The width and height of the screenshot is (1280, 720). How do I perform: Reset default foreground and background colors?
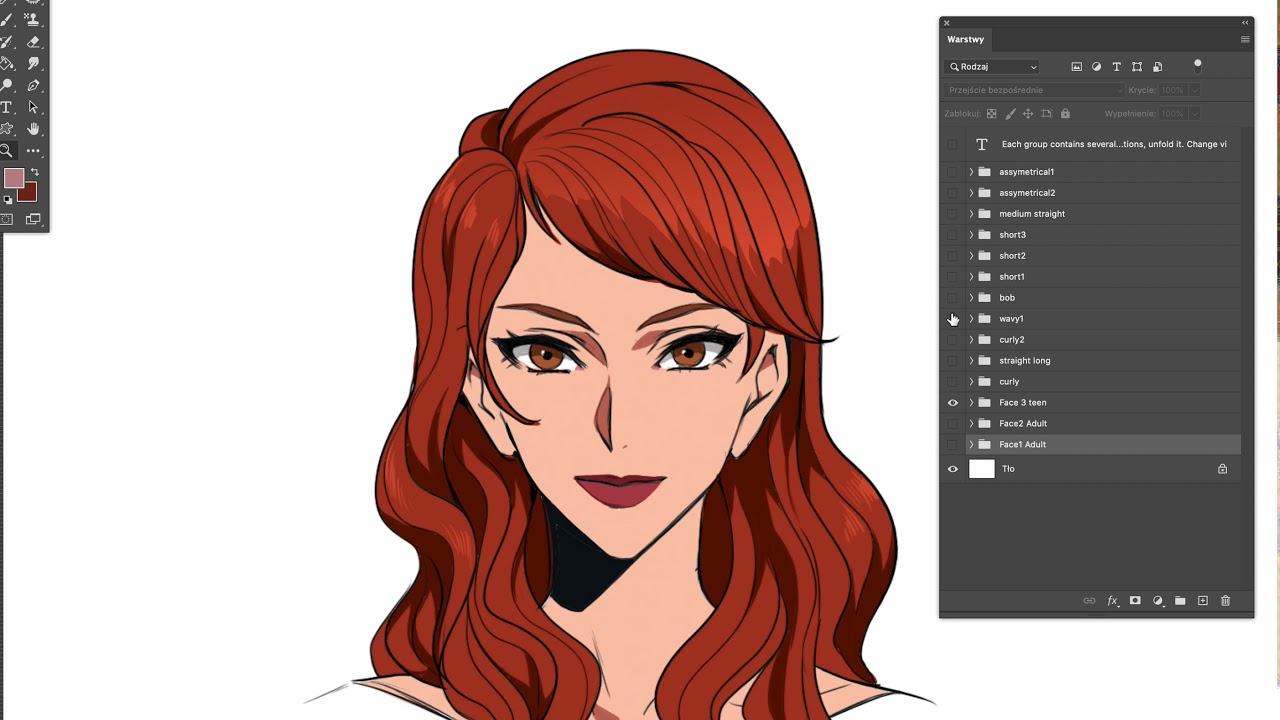(8, 200)
